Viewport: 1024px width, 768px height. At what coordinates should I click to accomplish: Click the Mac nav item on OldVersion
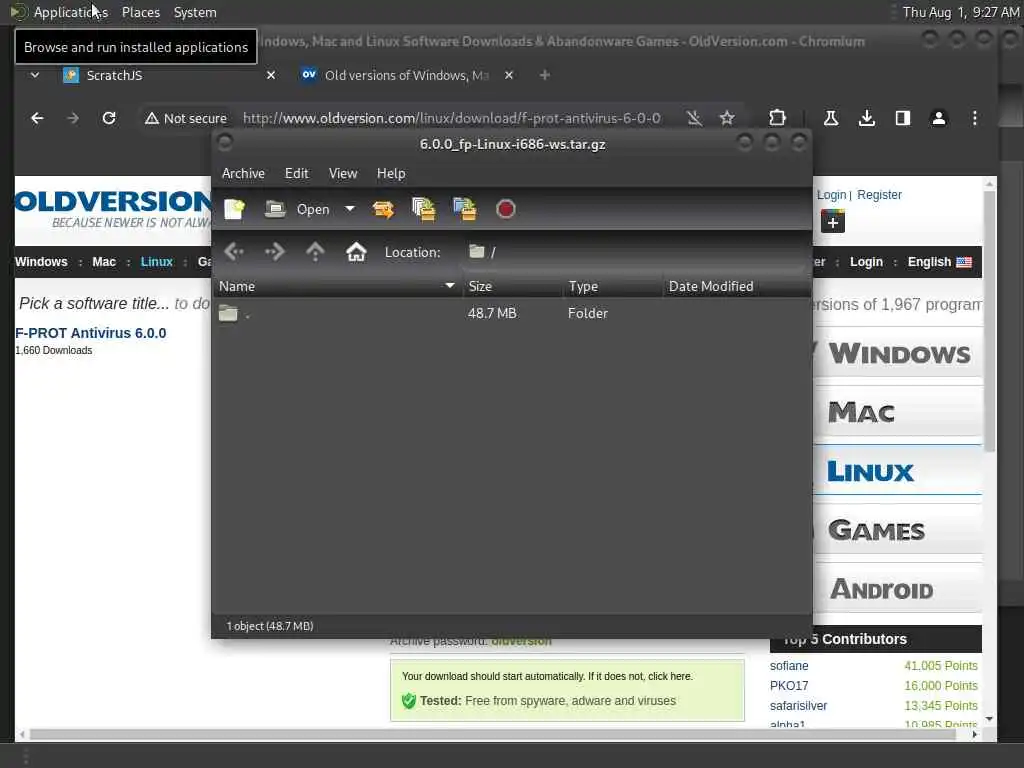coord(104,262)
